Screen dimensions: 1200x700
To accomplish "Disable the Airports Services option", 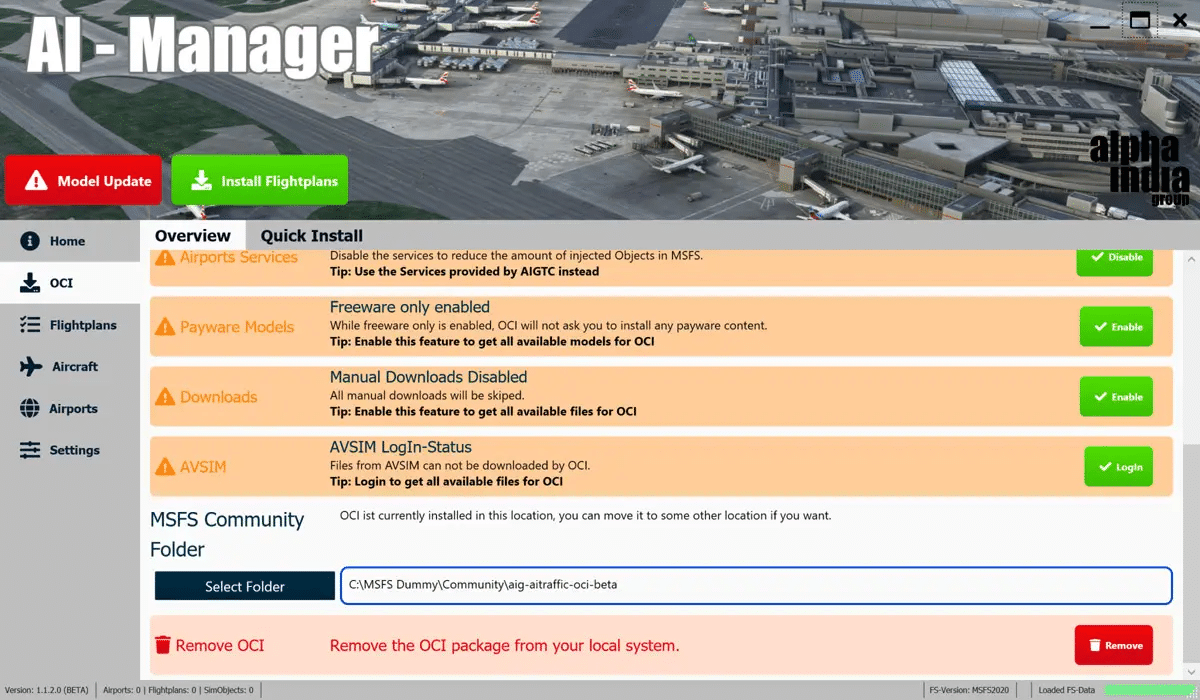I will pyautogui.click(x=1115, y=258).
